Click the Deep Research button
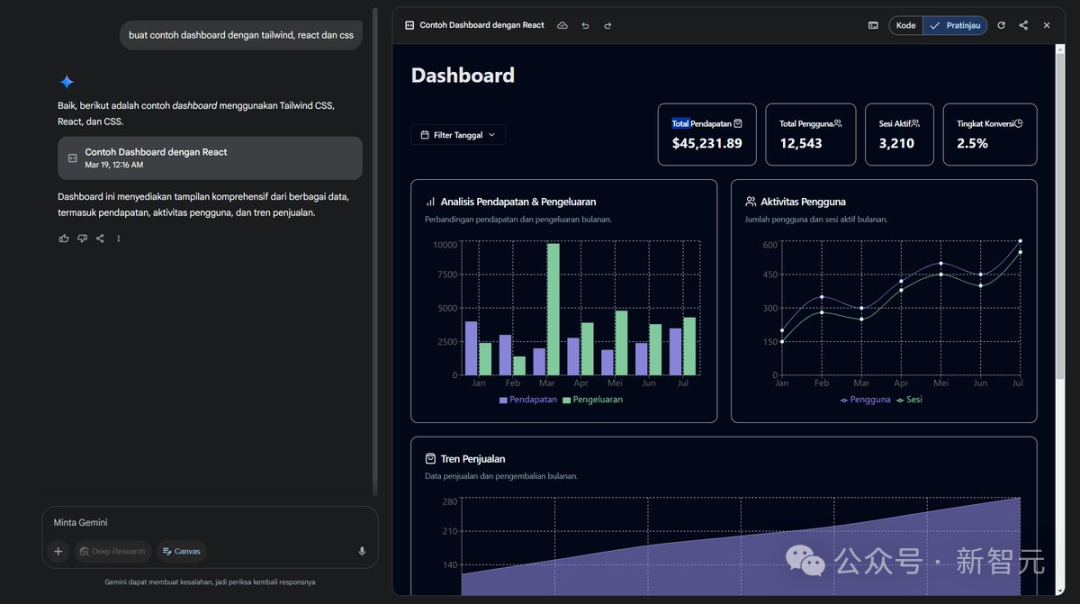This screenshot has width=1080, height=604. pos(112,551)
